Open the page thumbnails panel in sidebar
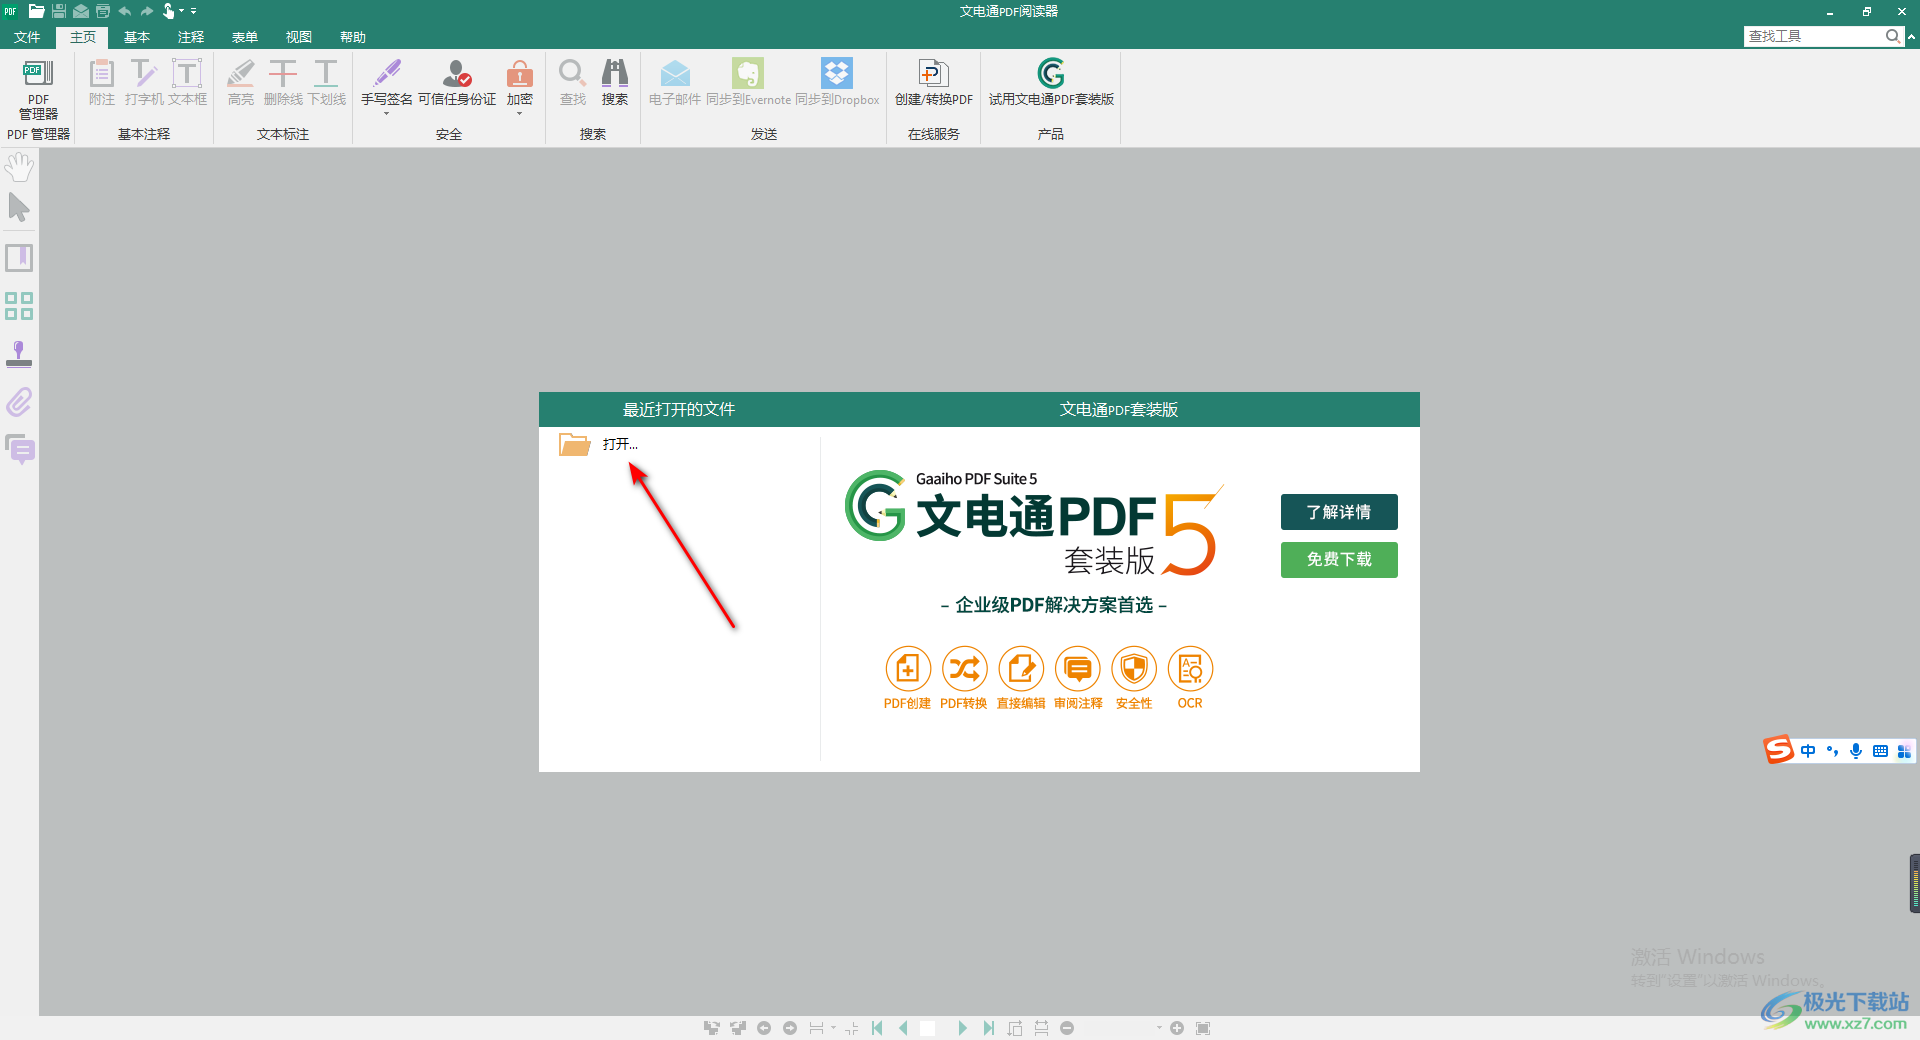The image size is (1920, 1040). click(19, 306)
